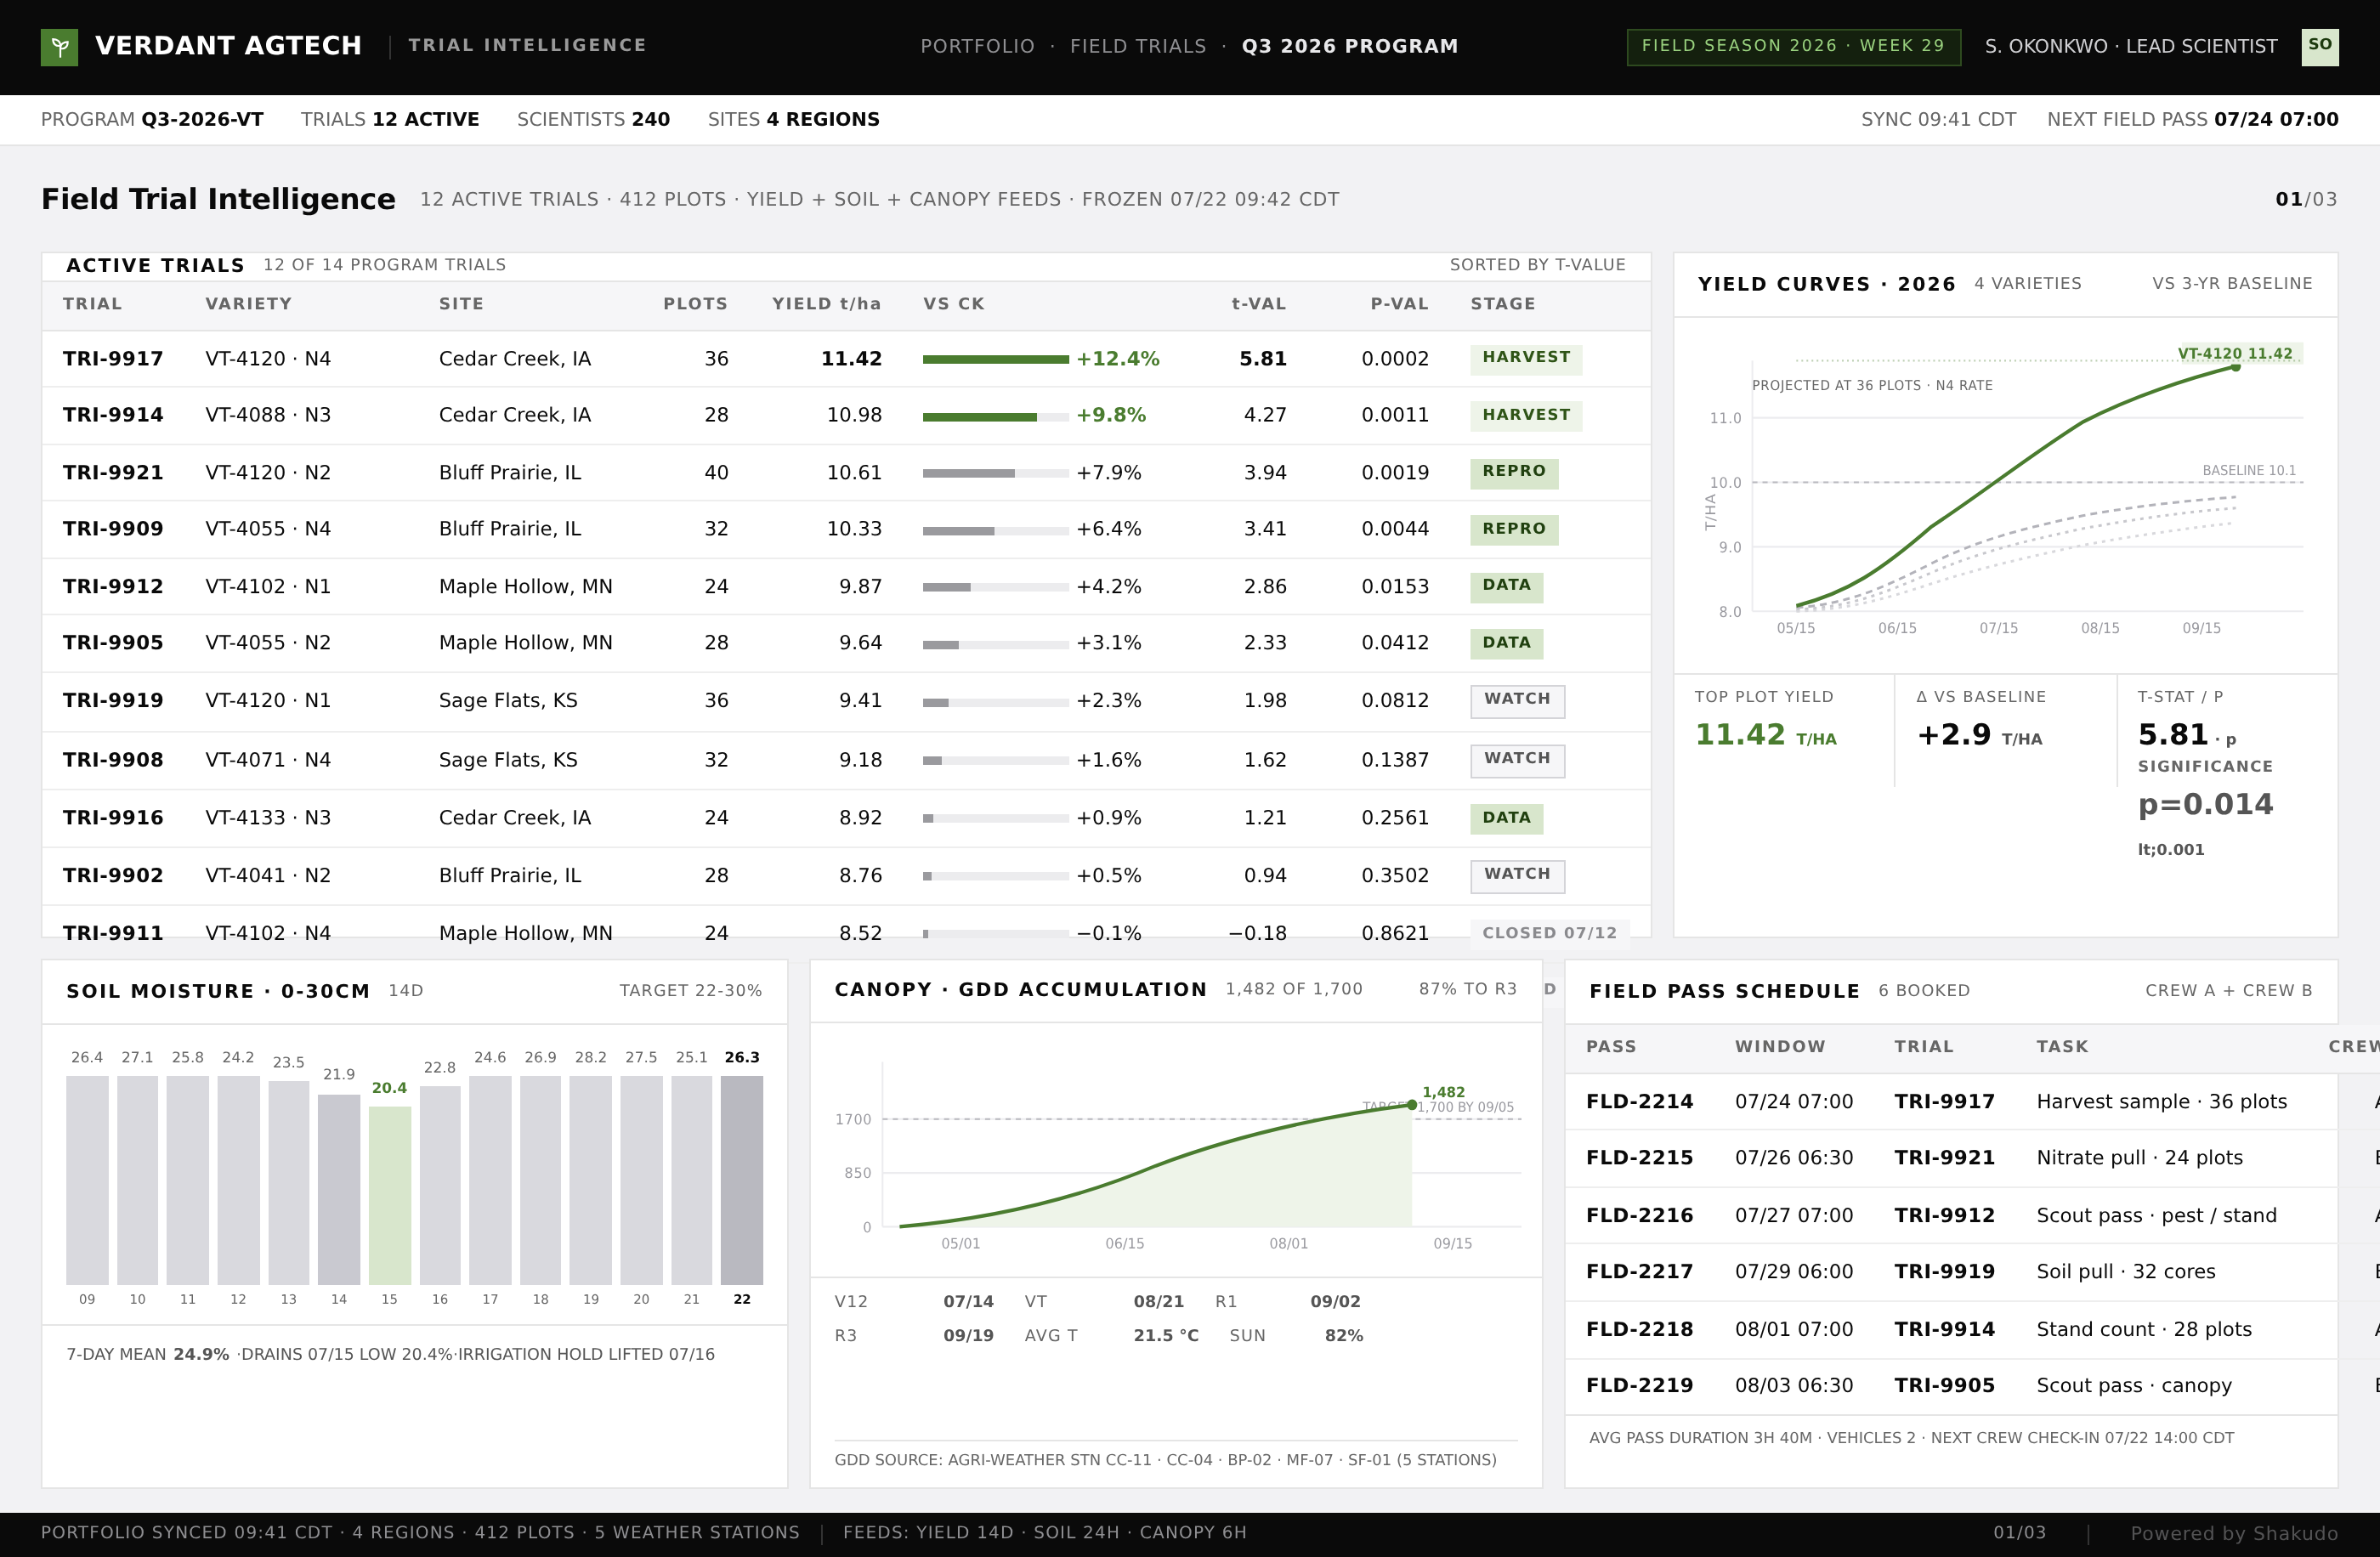The height and width of the screenshot is (1557, 2380).
Task: Open the TRI-9905 link in pass schedule
Action: click(1943, 1385)
